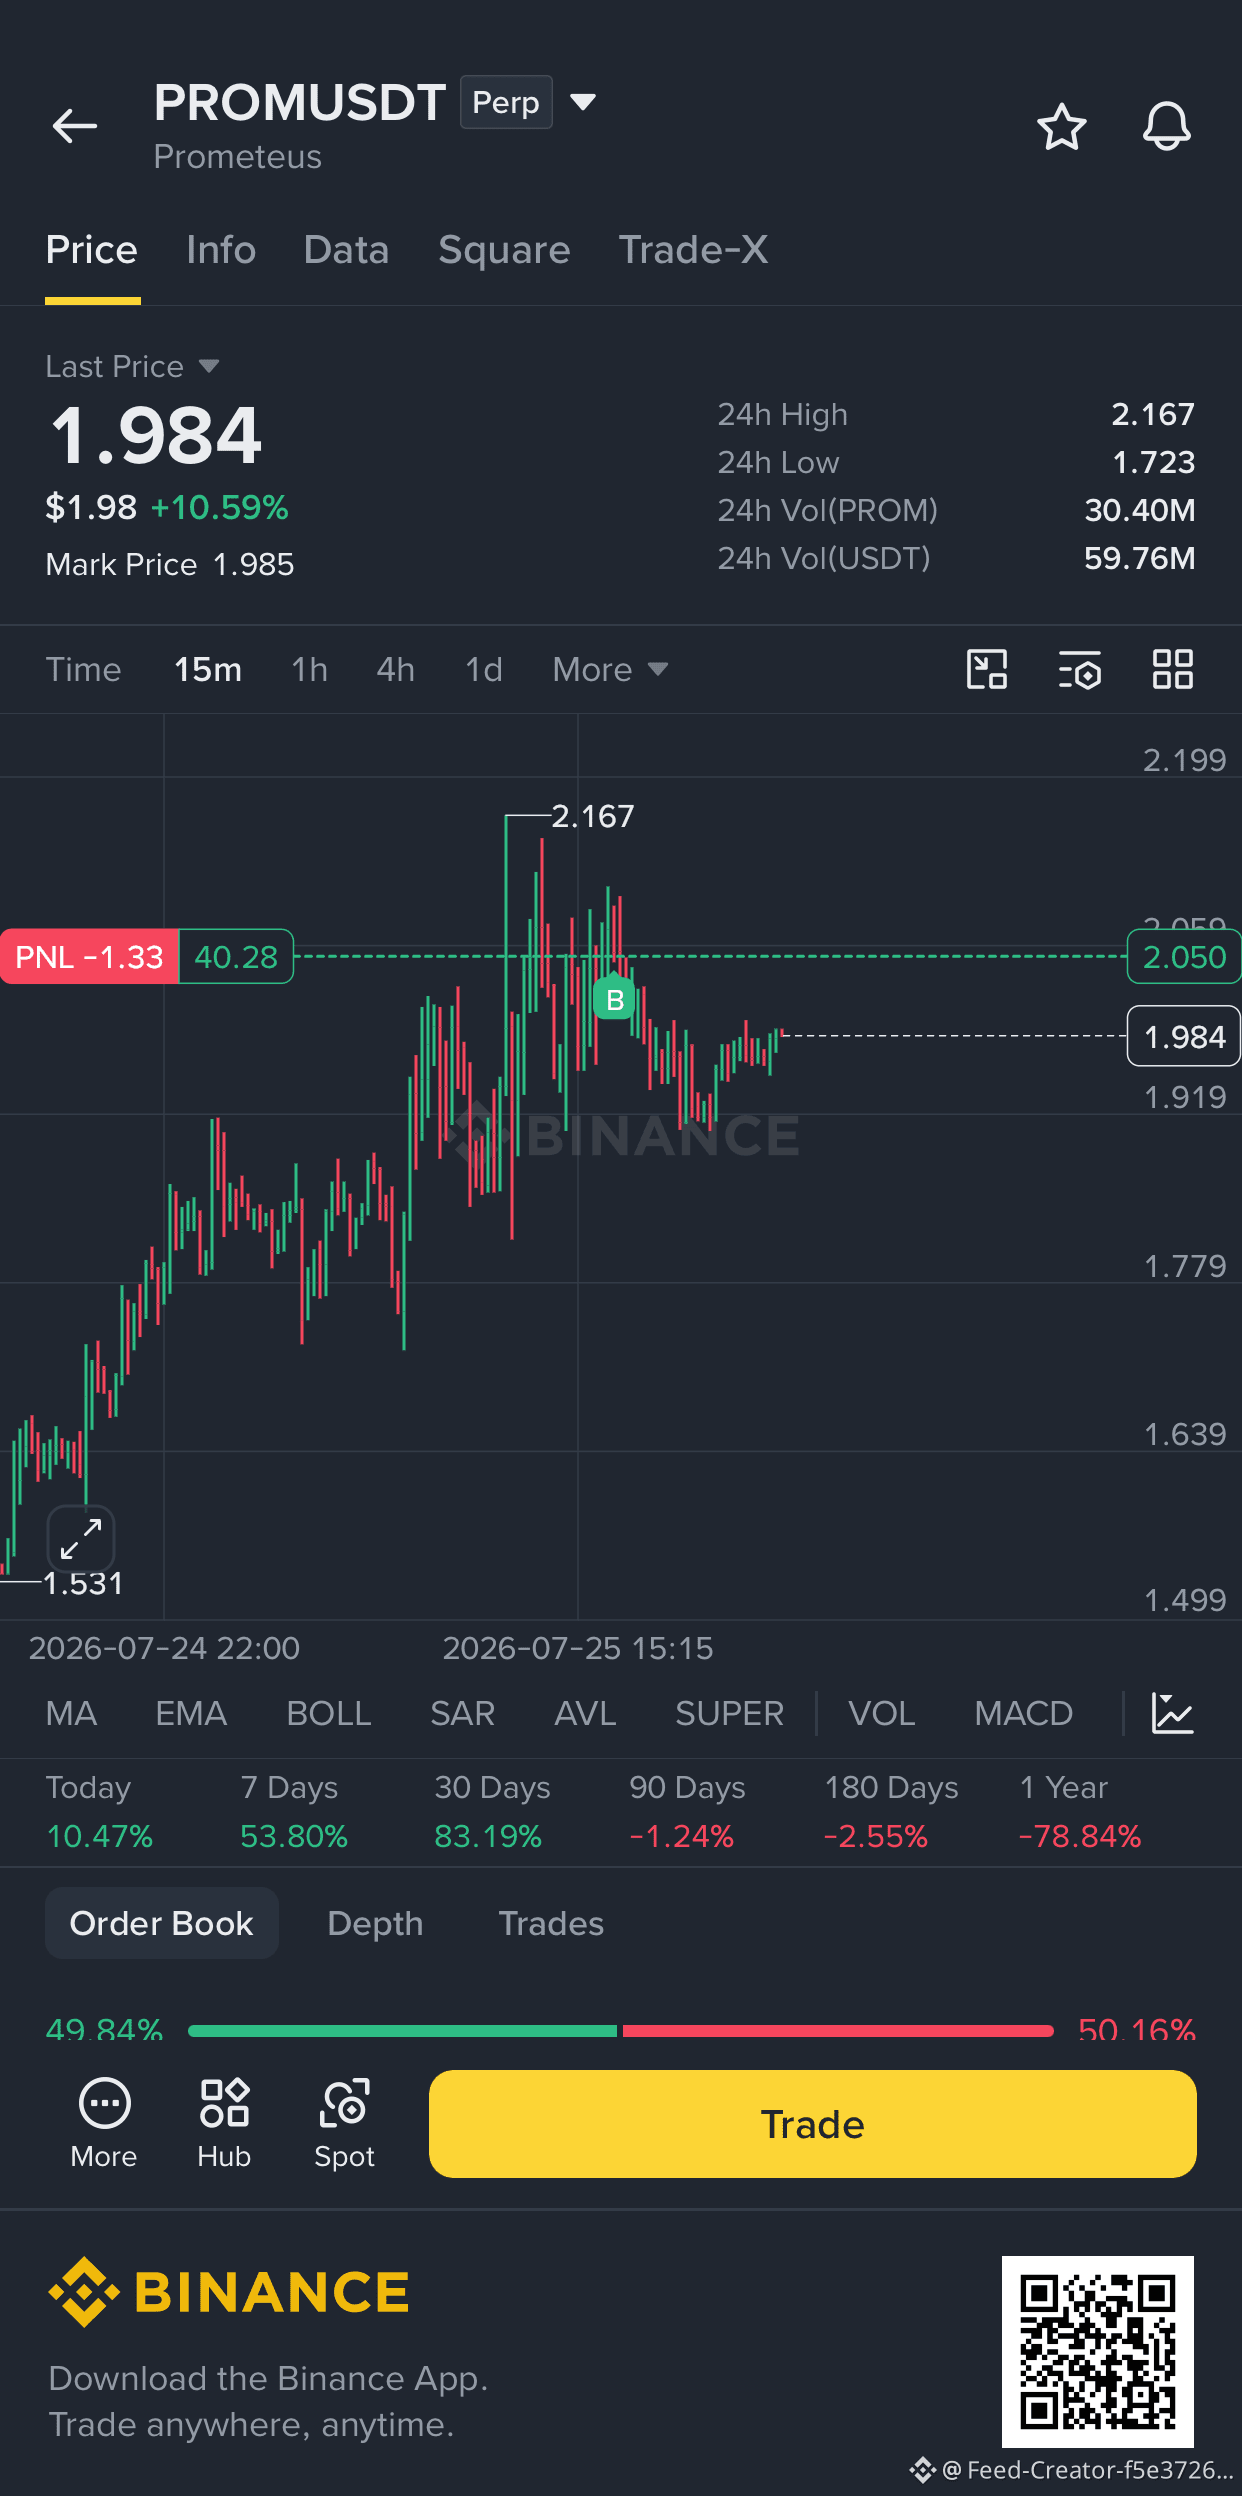Select the 15m interval
The width and height of the screenshot is (1242, 2496).
[208, 669]
